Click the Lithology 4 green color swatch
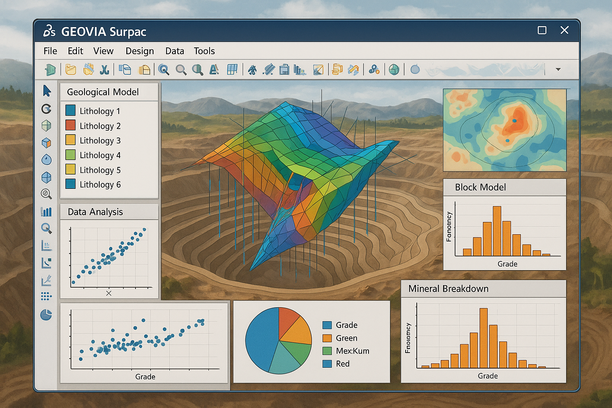 (x=70, y=156)
